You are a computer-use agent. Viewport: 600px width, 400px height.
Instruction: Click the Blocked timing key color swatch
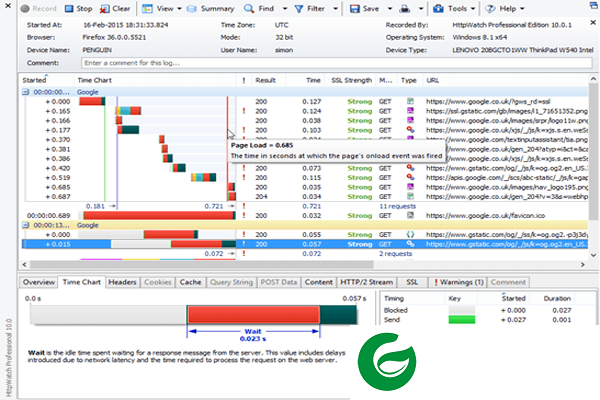(461, 310)
